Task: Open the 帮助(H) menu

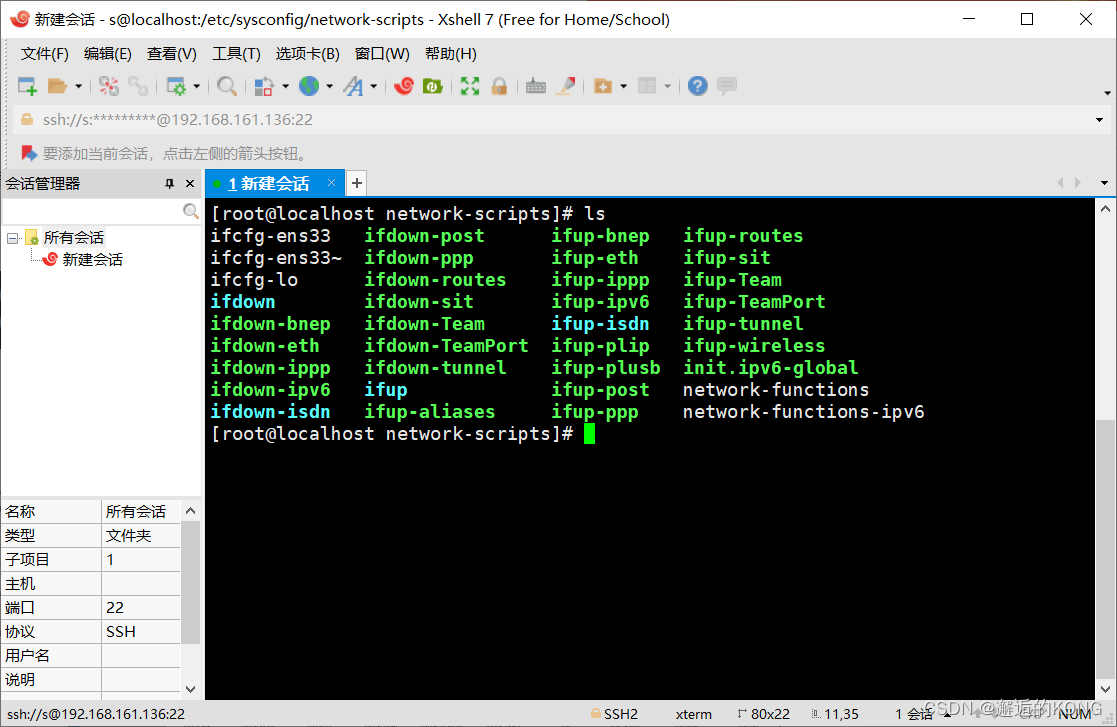Action: click(x=451, y=54)
